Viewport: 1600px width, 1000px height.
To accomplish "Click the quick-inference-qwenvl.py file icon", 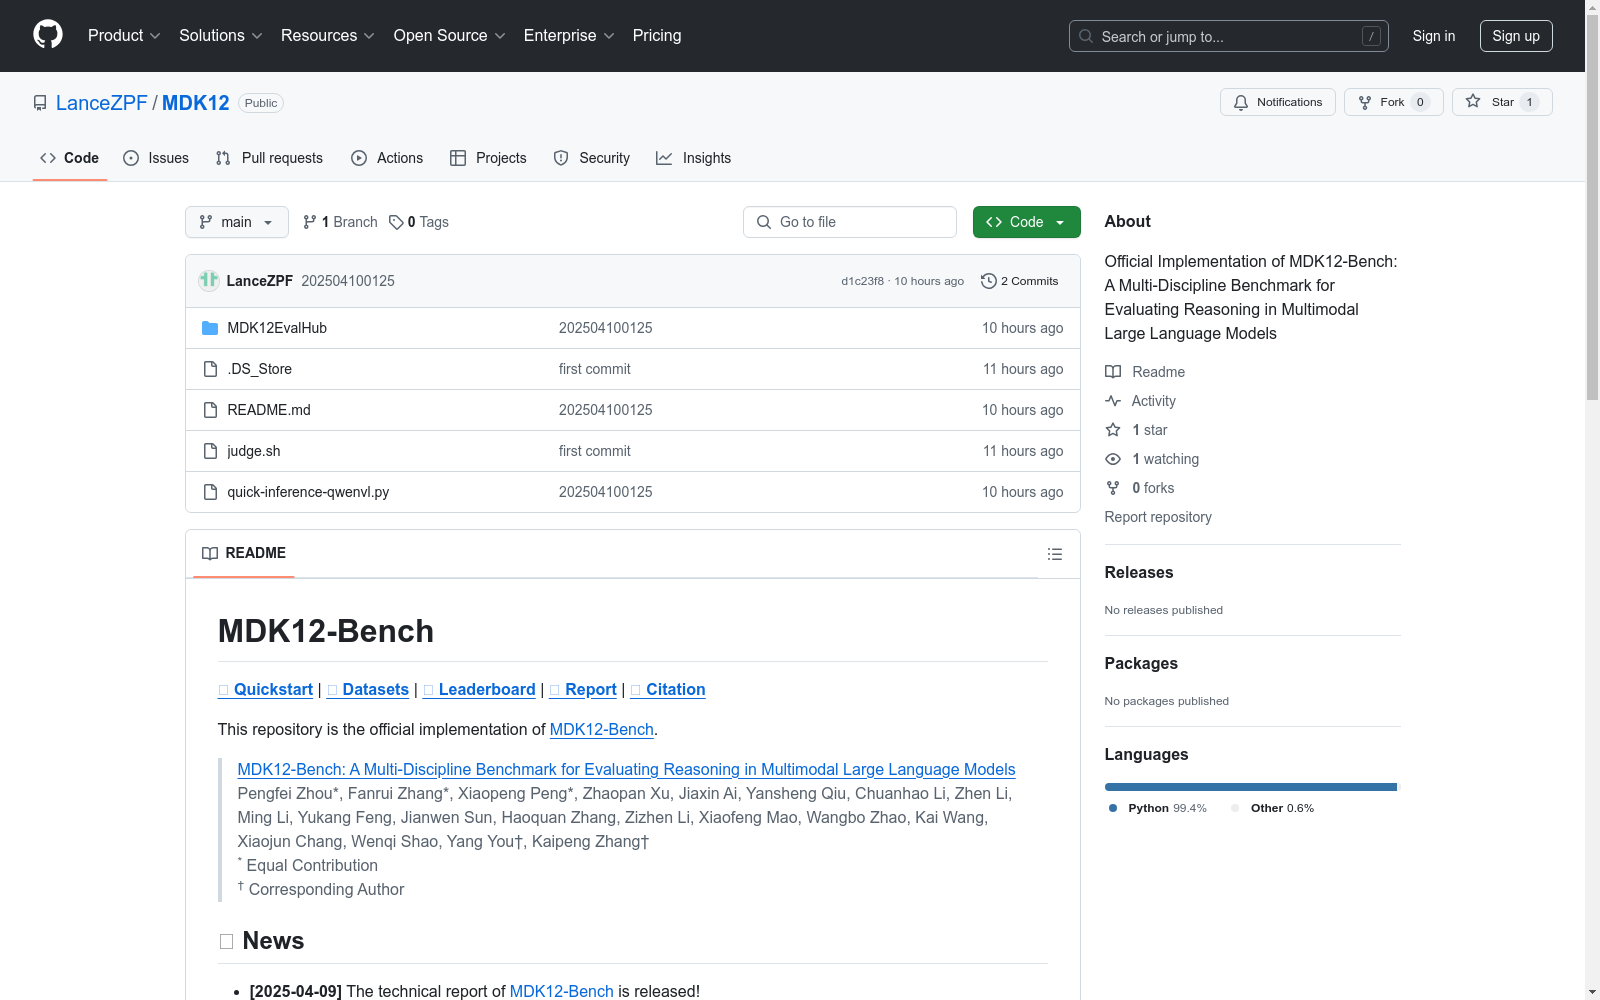I will tap(210, 492).
